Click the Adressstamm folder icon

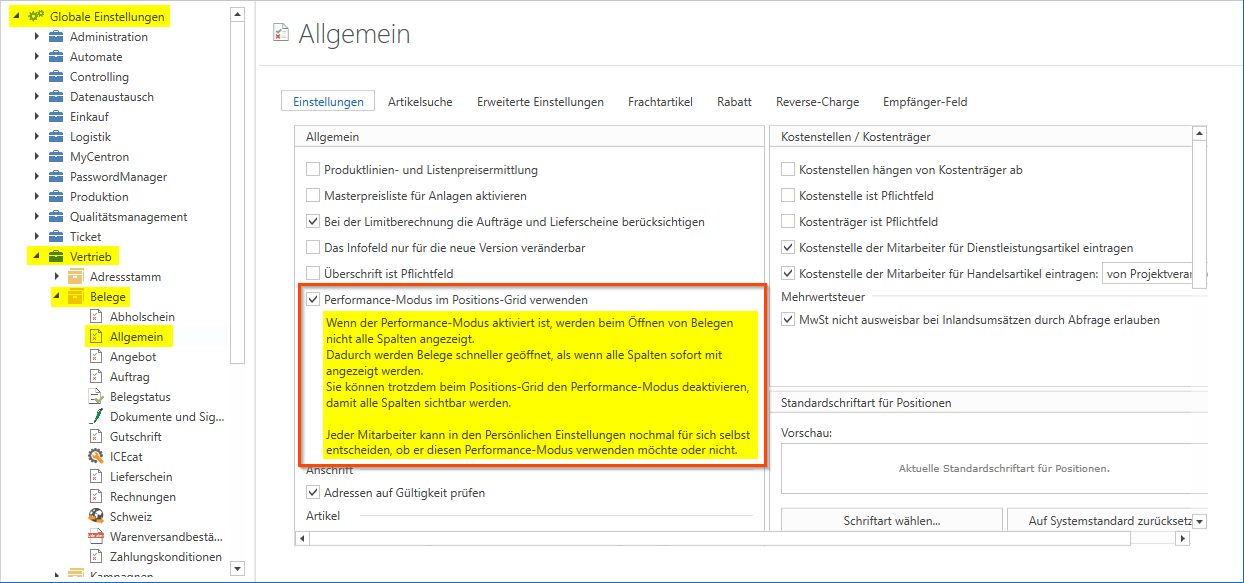pyautogui.click(x=75, y=277)
